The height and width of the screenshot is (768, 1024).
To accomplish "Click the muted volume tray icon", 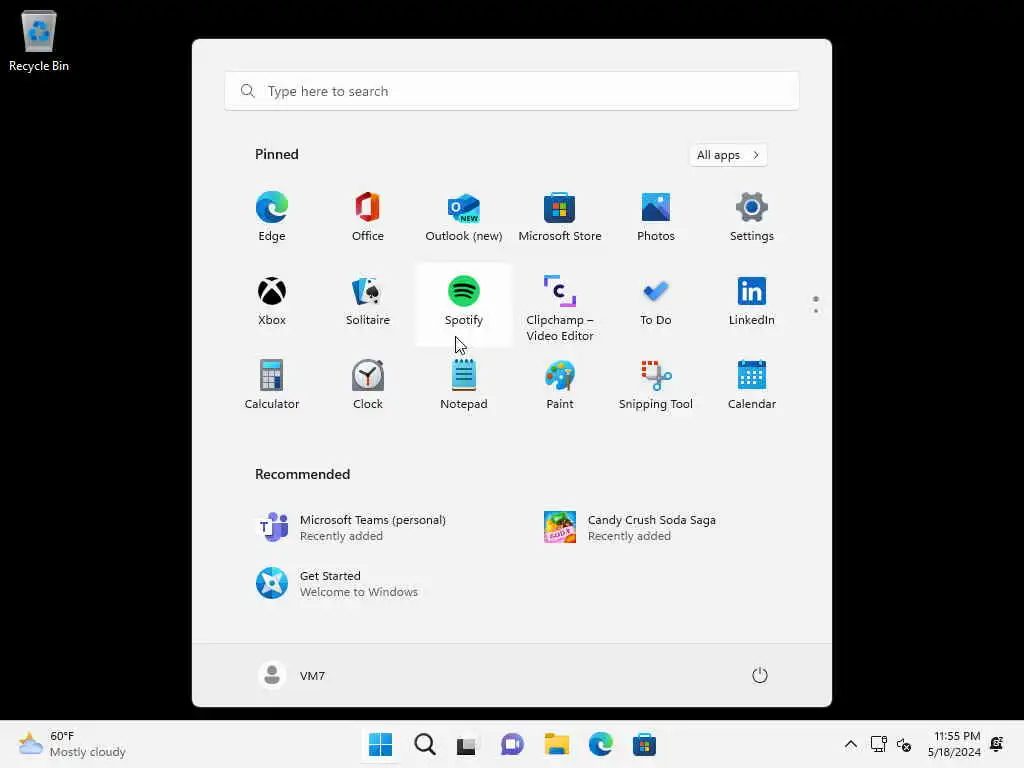I will [904, 744].
